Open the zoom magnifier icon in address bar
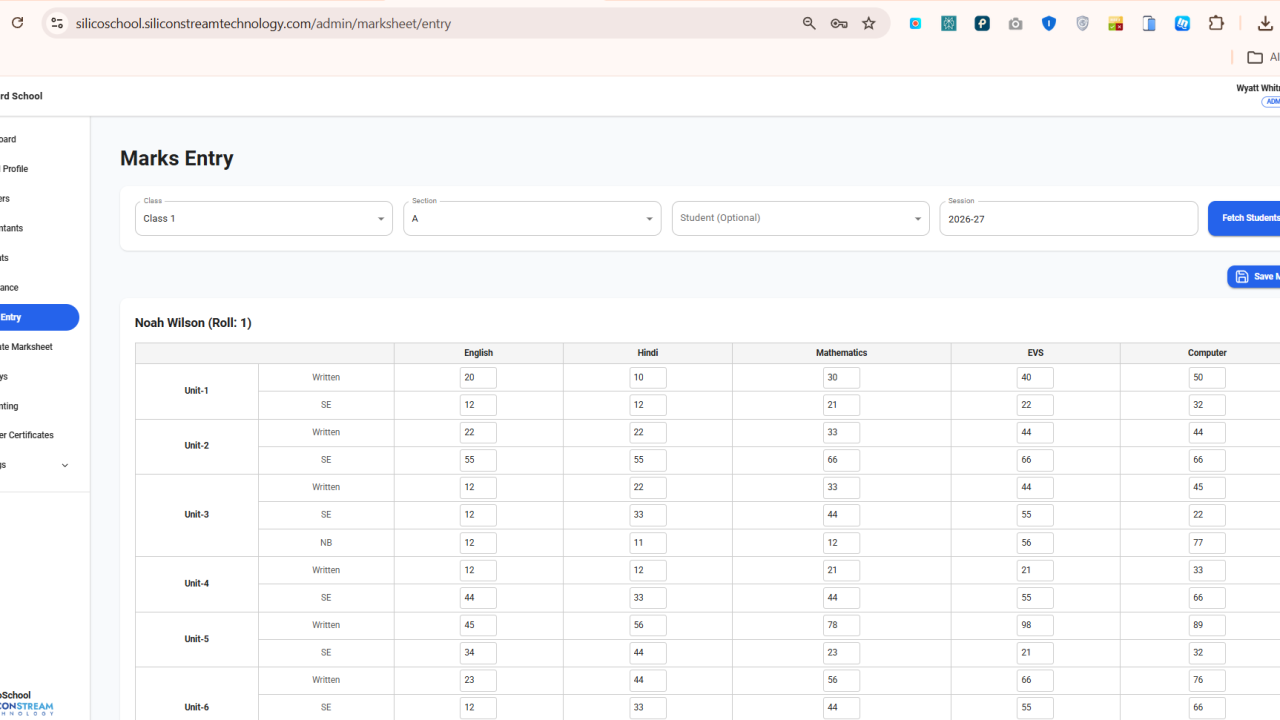 pyautogui.click(x=809, y=23)
